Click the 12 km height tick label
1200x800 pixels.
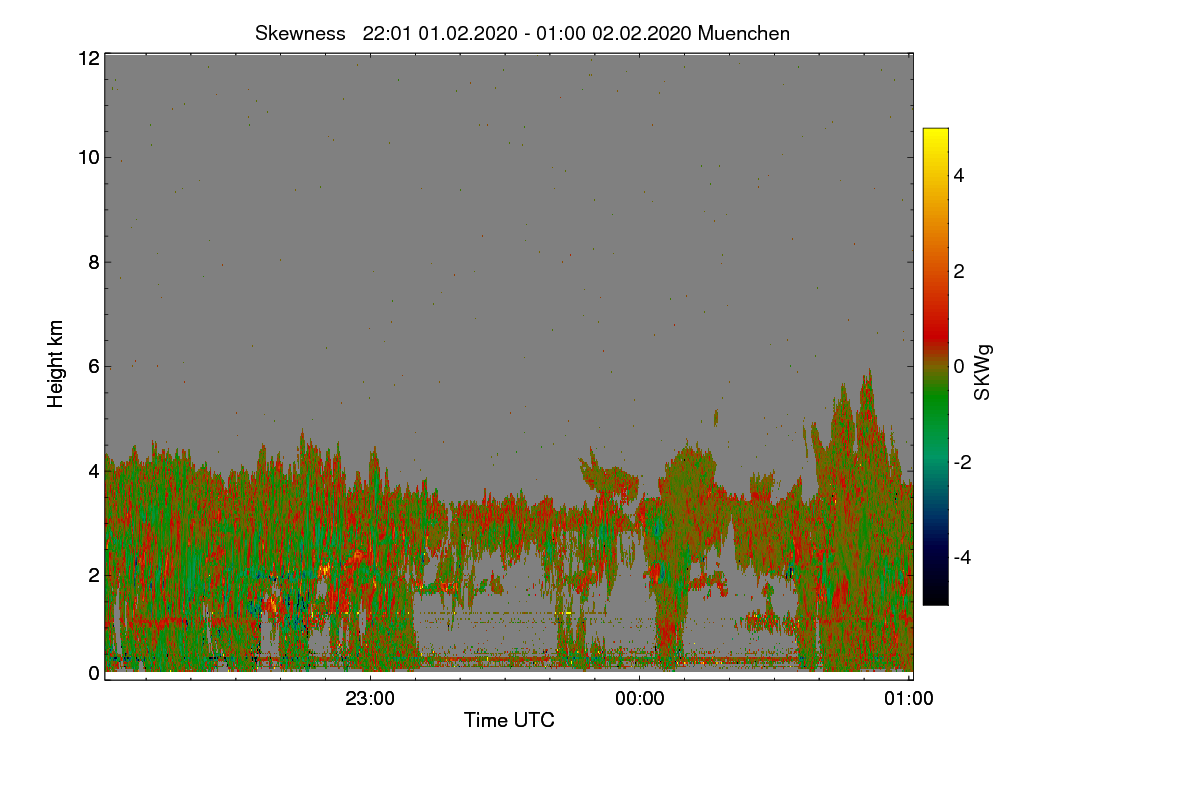88,58
